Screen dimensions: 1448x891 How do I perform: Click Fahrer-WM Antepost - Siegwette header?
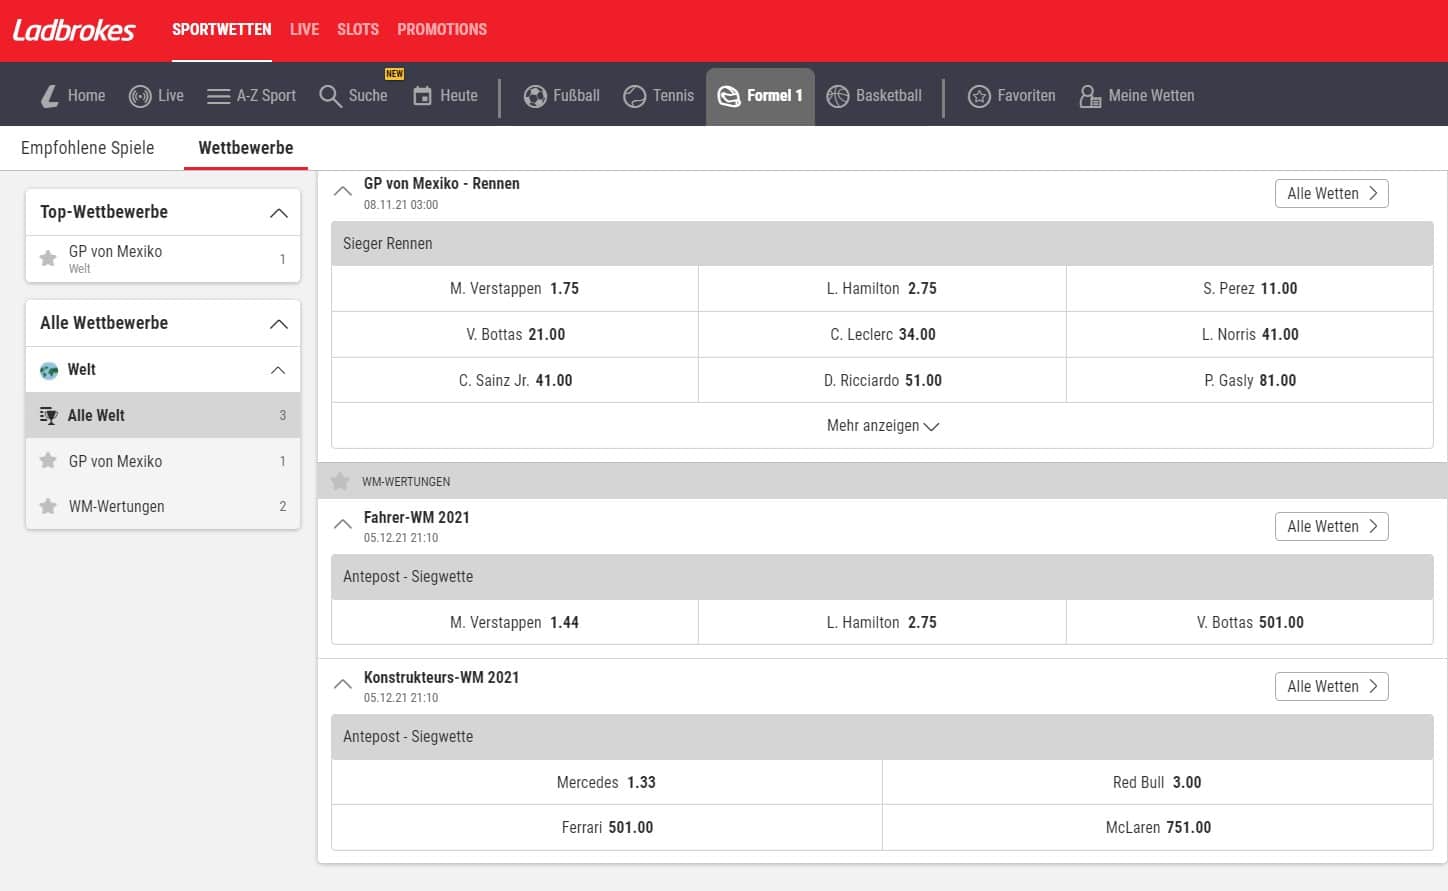coord(882,577)
